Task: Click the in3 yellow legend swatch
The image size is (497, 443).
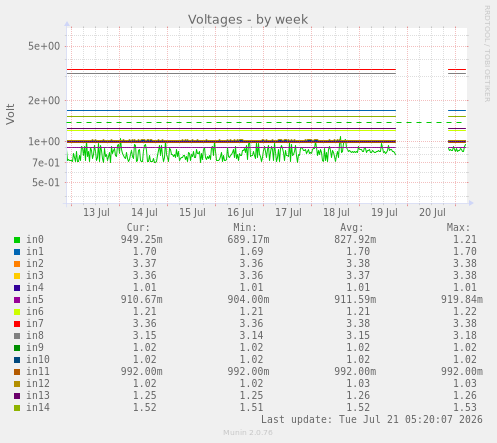Action: 17,276
